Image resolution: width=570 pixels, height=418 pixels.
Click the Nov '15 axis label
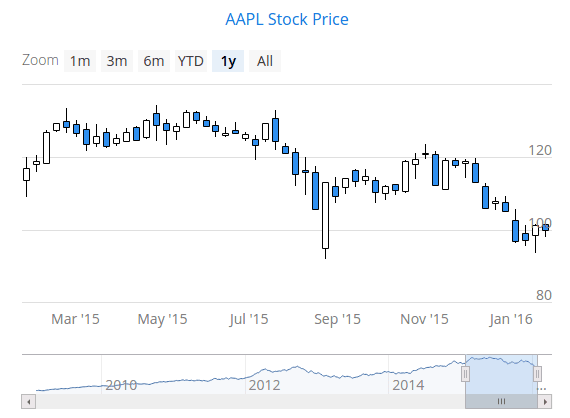(x=424, y=319)
